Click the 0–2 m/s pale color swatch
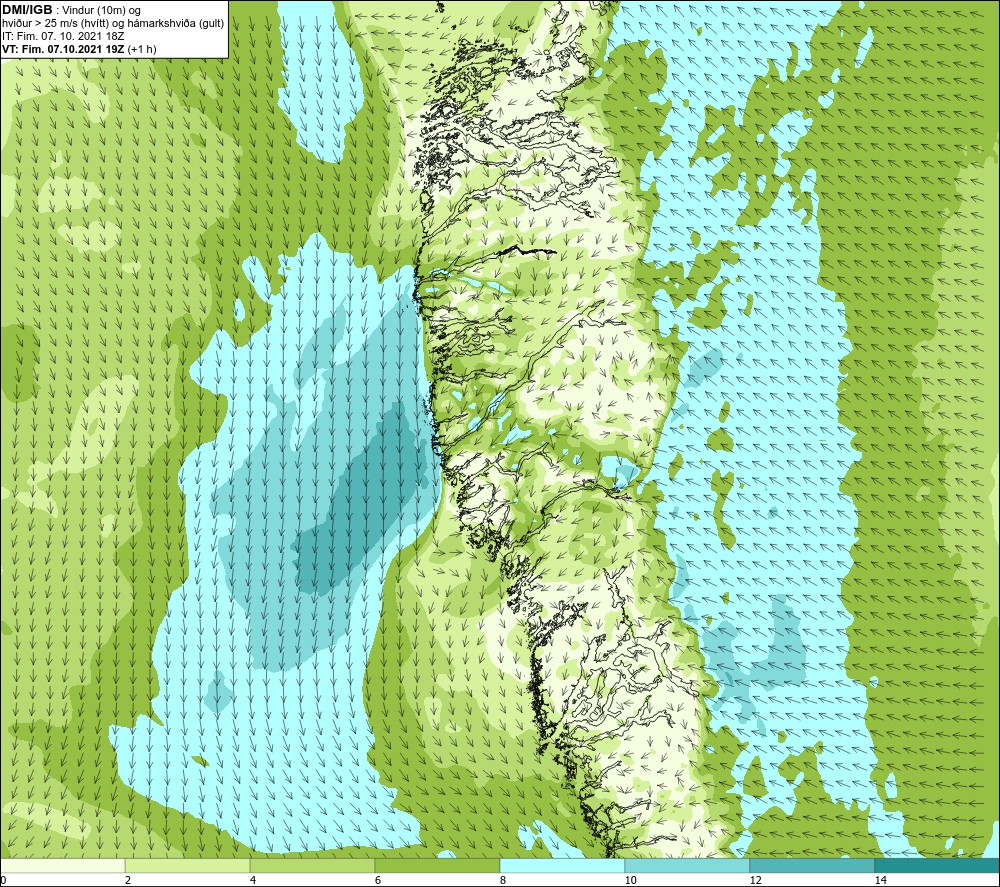The image size is (1000, 887). pos(62,865)
